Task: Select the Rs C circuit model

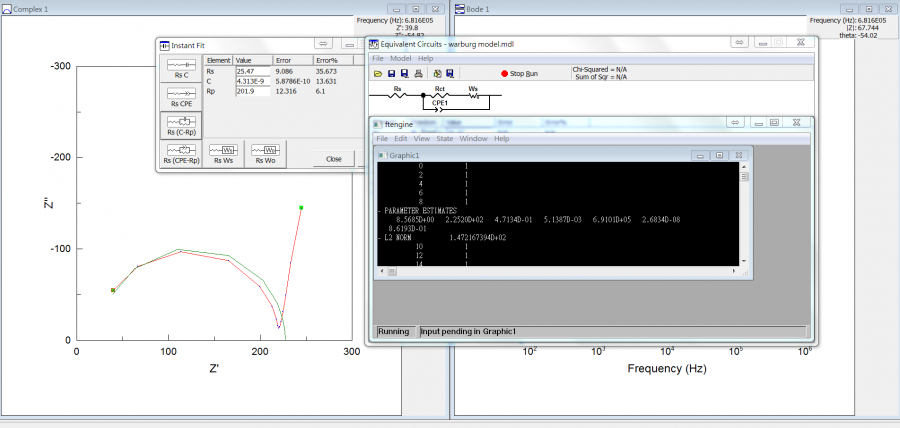Action: pyautogui.click(x=181, y=67)
